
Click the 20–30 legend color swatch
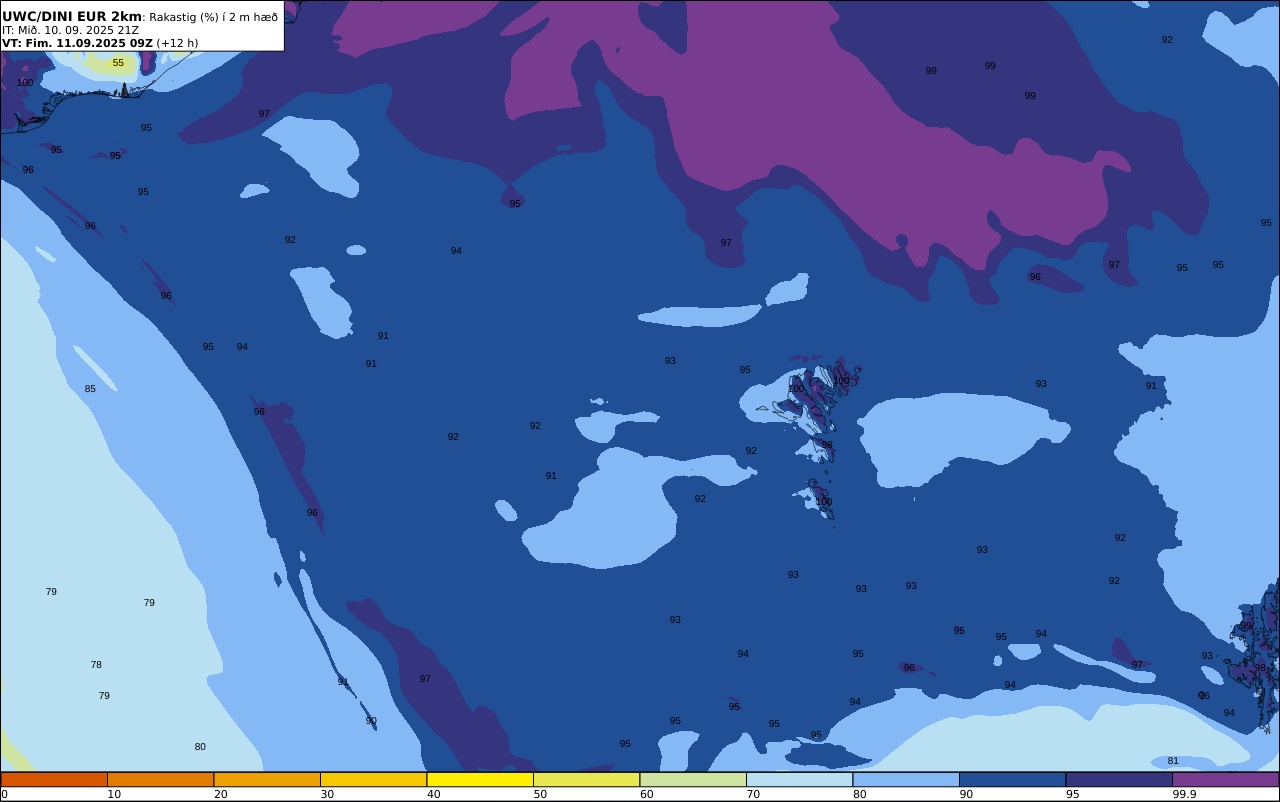pyautogui.click(x=267, y=779)
